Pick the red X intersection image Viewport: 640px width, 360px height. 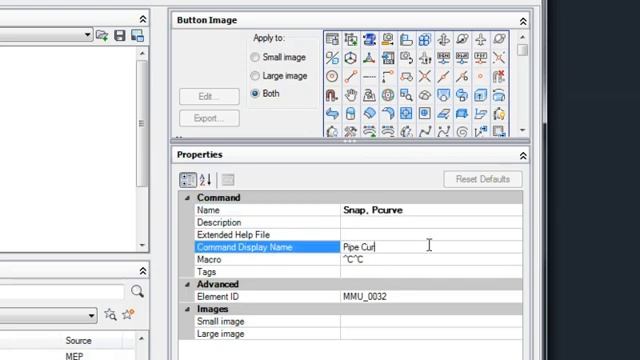click(425, 76)
